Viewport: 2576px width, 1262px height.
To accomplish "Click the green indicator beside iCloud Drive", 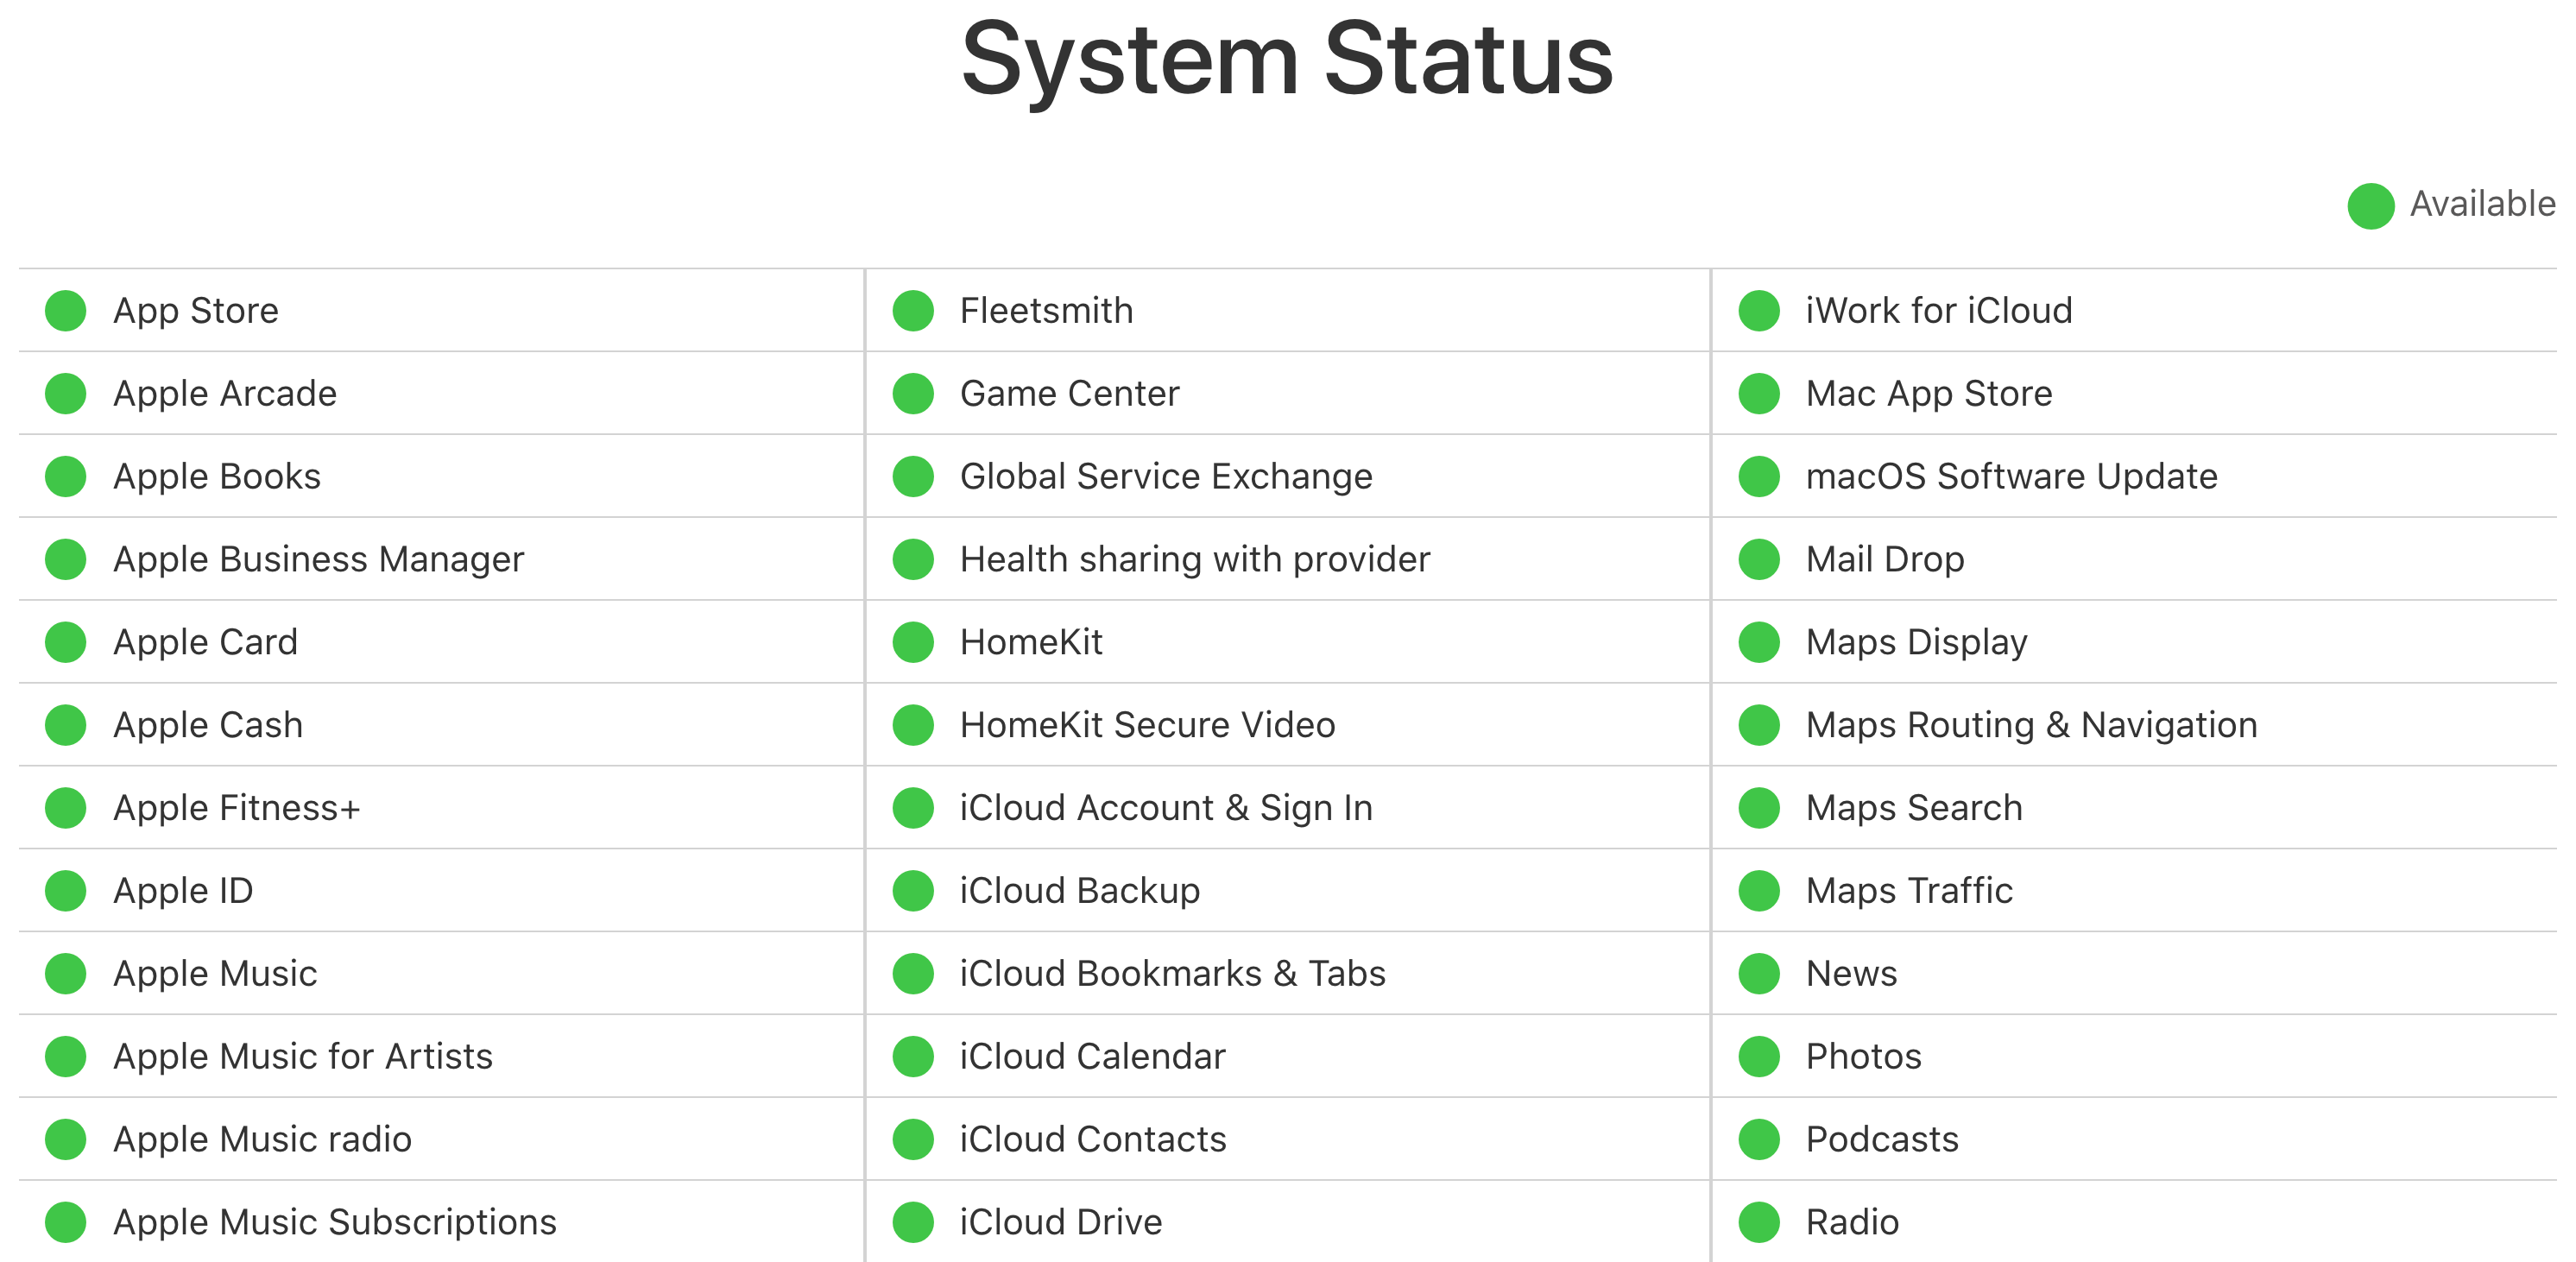I will tap(912, 1222).
